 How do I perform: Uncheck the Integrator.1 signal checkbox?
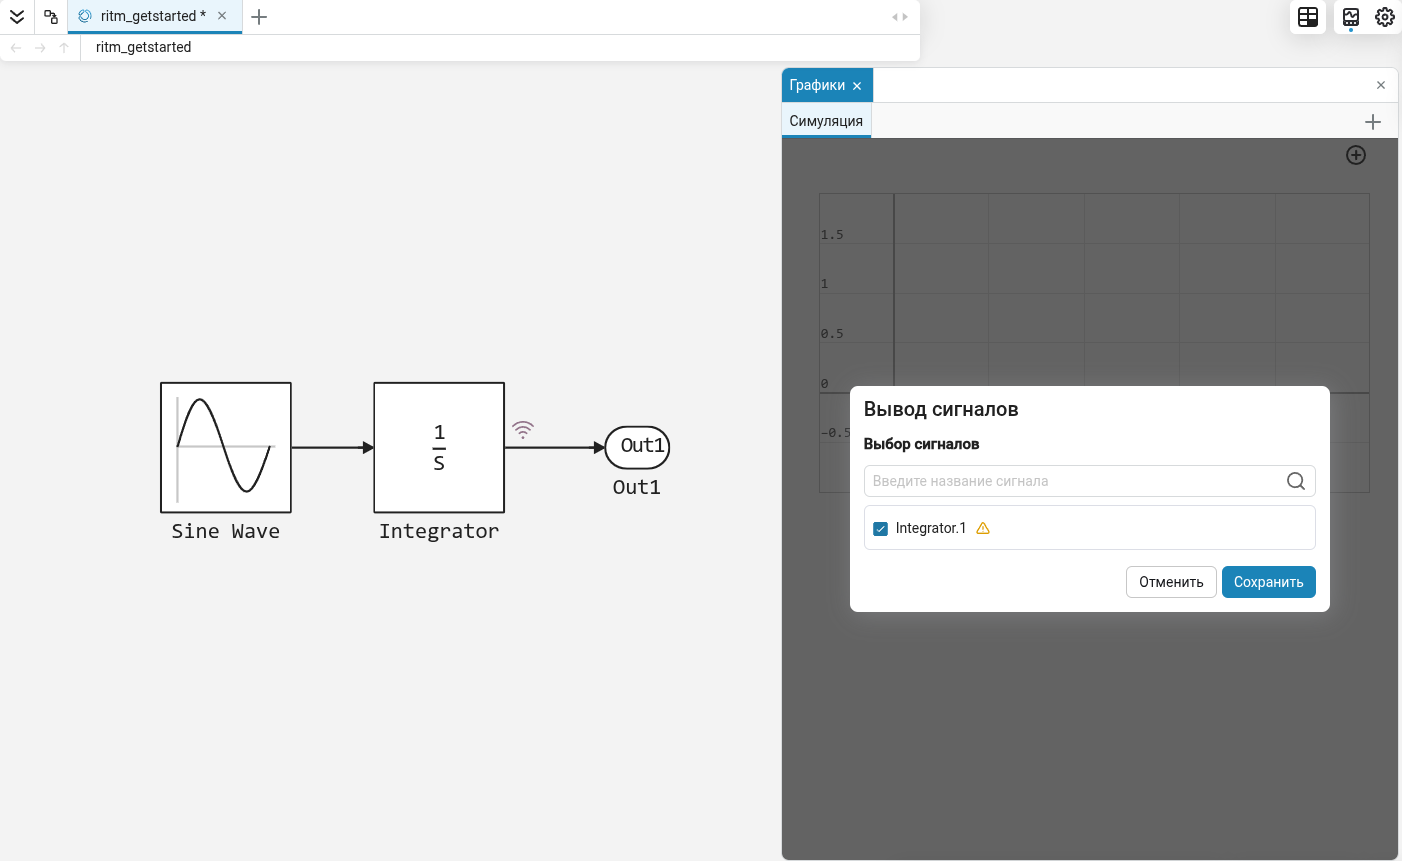[x=880, y=529]
